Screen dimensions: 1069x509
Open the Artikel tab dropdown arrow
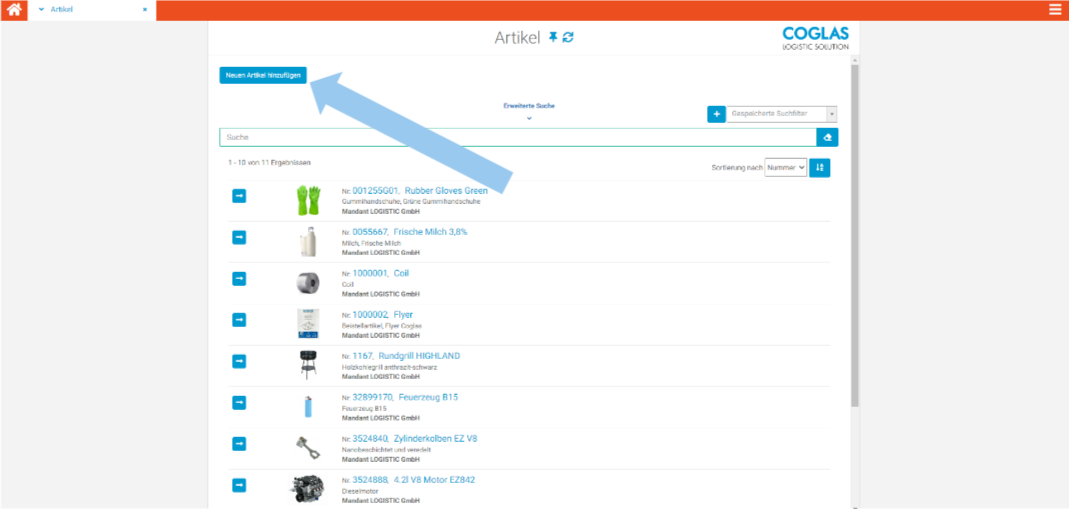(x=41, y=10)
